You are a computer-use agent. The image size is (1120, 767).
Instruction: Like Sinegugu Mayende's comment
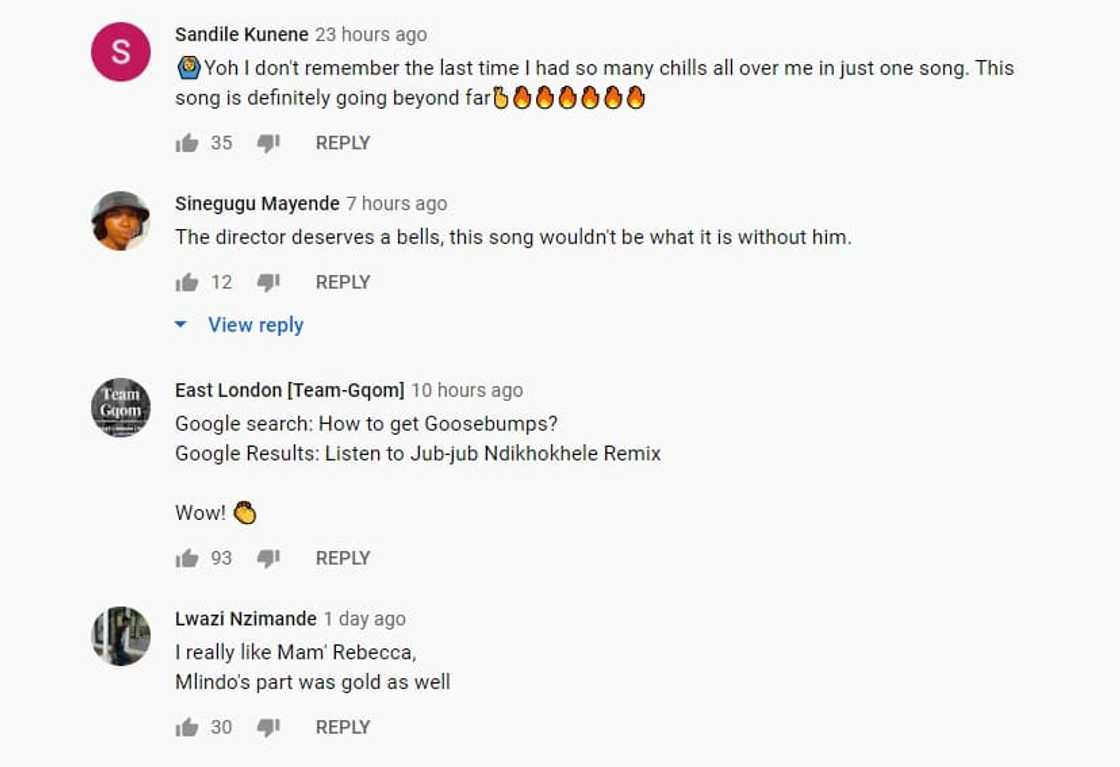[187, 283]
